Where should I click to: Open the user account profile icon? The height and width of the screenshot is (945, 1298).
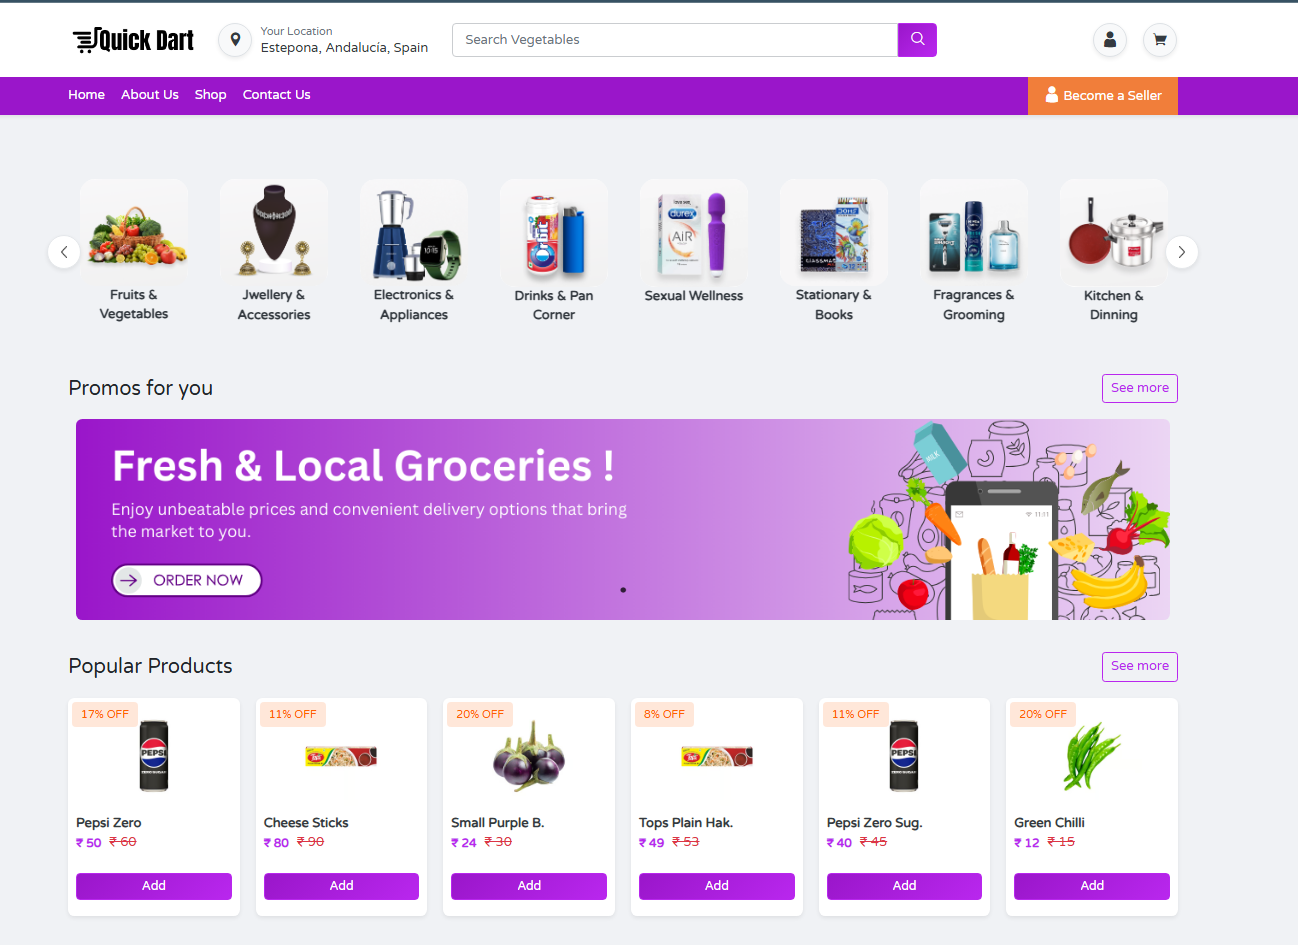(x=1110, y=40)
